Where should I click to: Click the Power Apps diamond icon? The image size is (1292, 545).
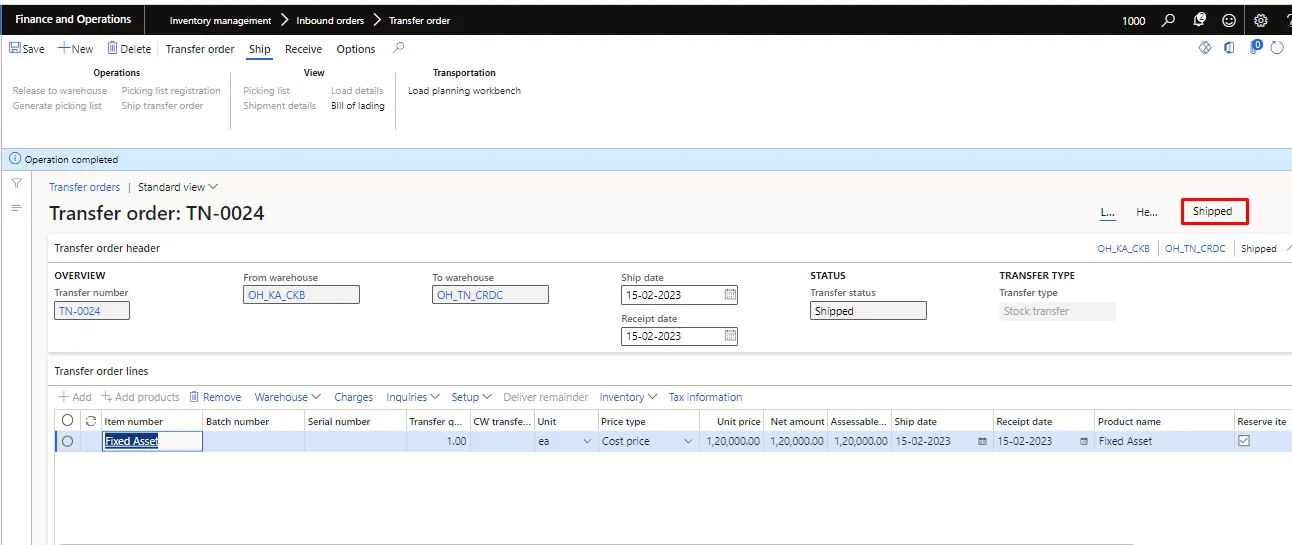pyautogui.click(x=1205, y=47)
